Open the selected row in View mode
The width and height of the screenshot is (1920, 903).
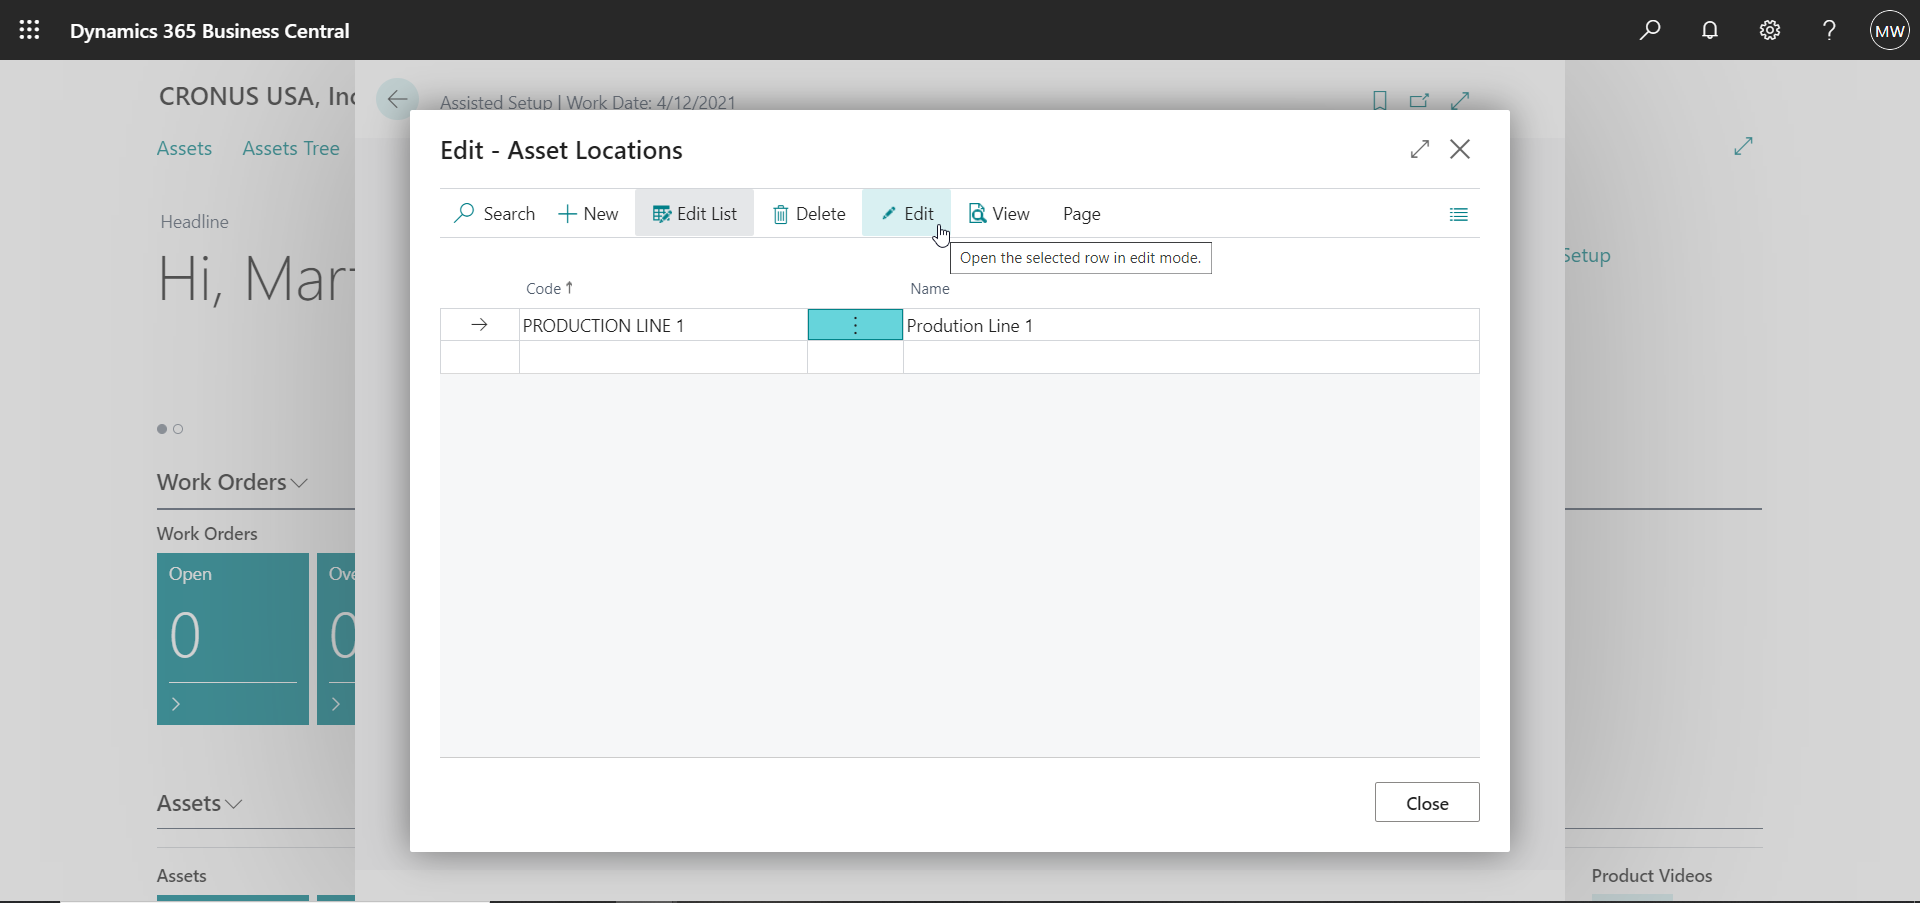(x=999, y=213)
